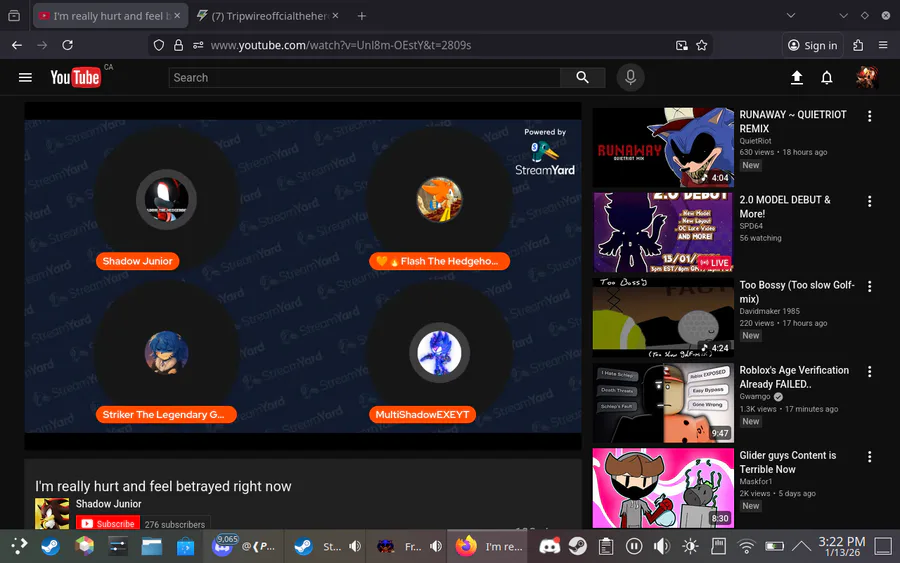Open the 2.0 DEBUT live stream thumbnail

tap(663, 232)
